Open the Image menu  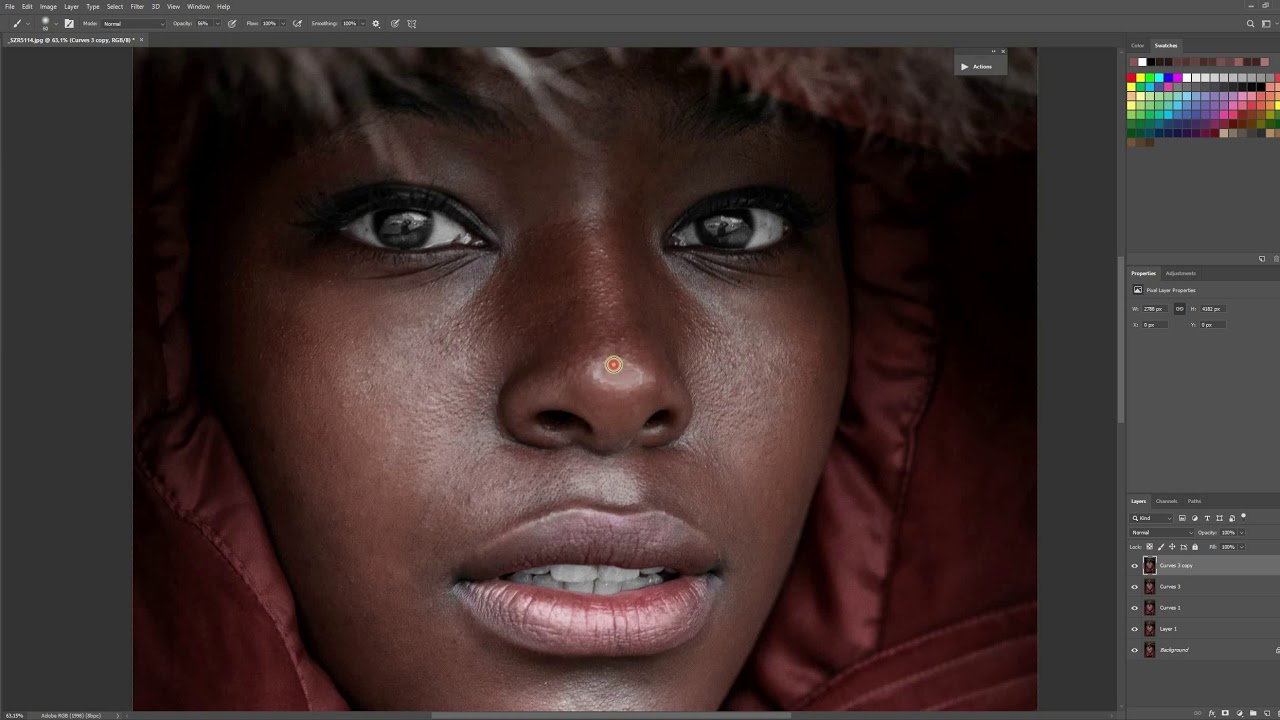tap(48, 6)
